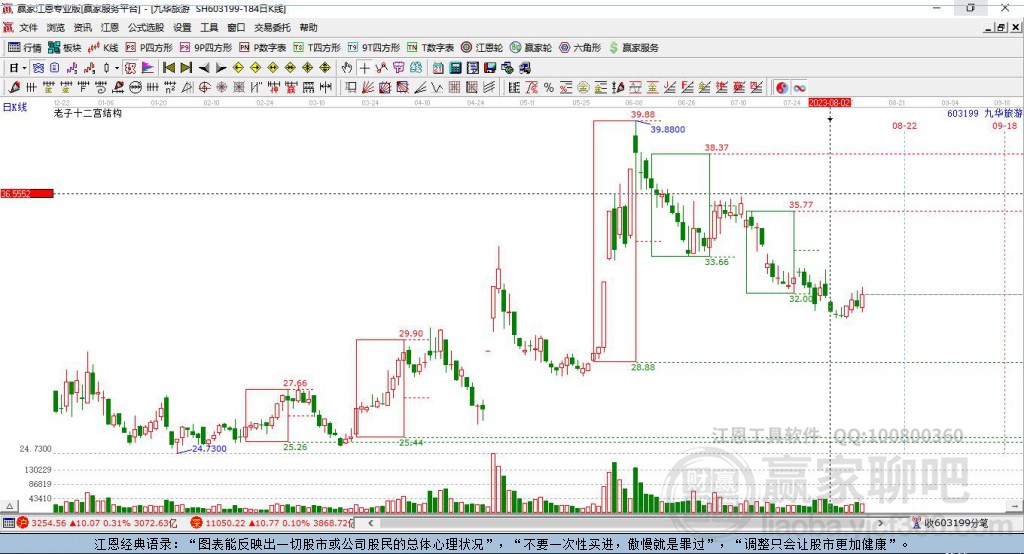This screenshot has height=554, width=1024.
Task: Open the 9P四方形 tool
Action: point(206,48)
